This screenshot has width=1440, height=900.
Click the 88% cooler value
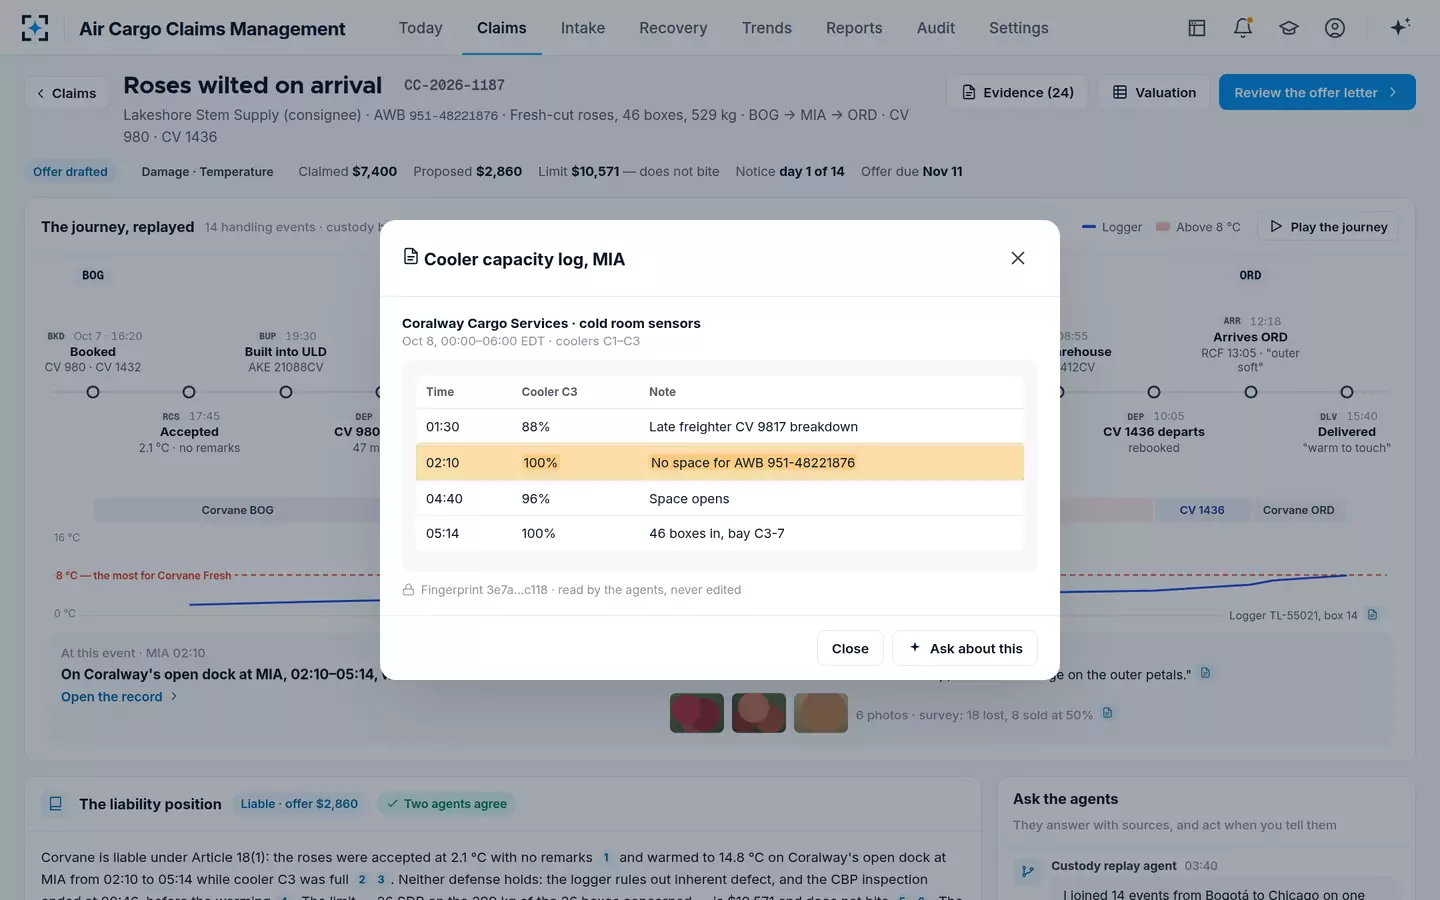(536, 427)
